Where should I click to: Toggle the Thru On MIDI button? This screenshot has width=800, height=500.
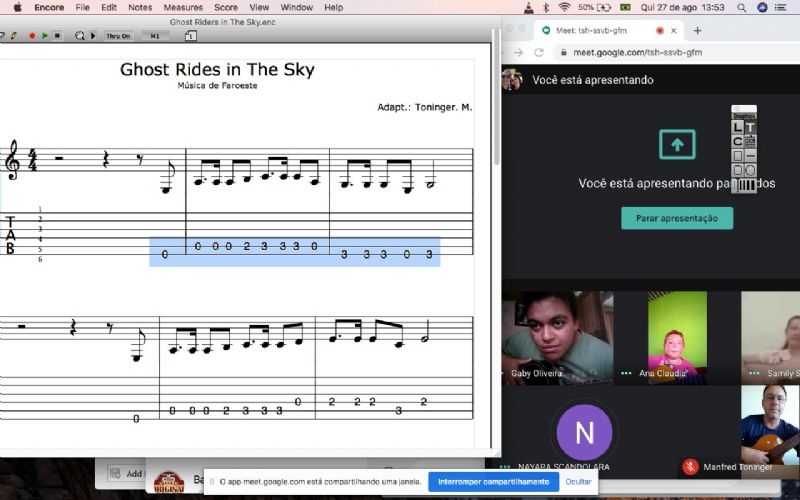118,36
